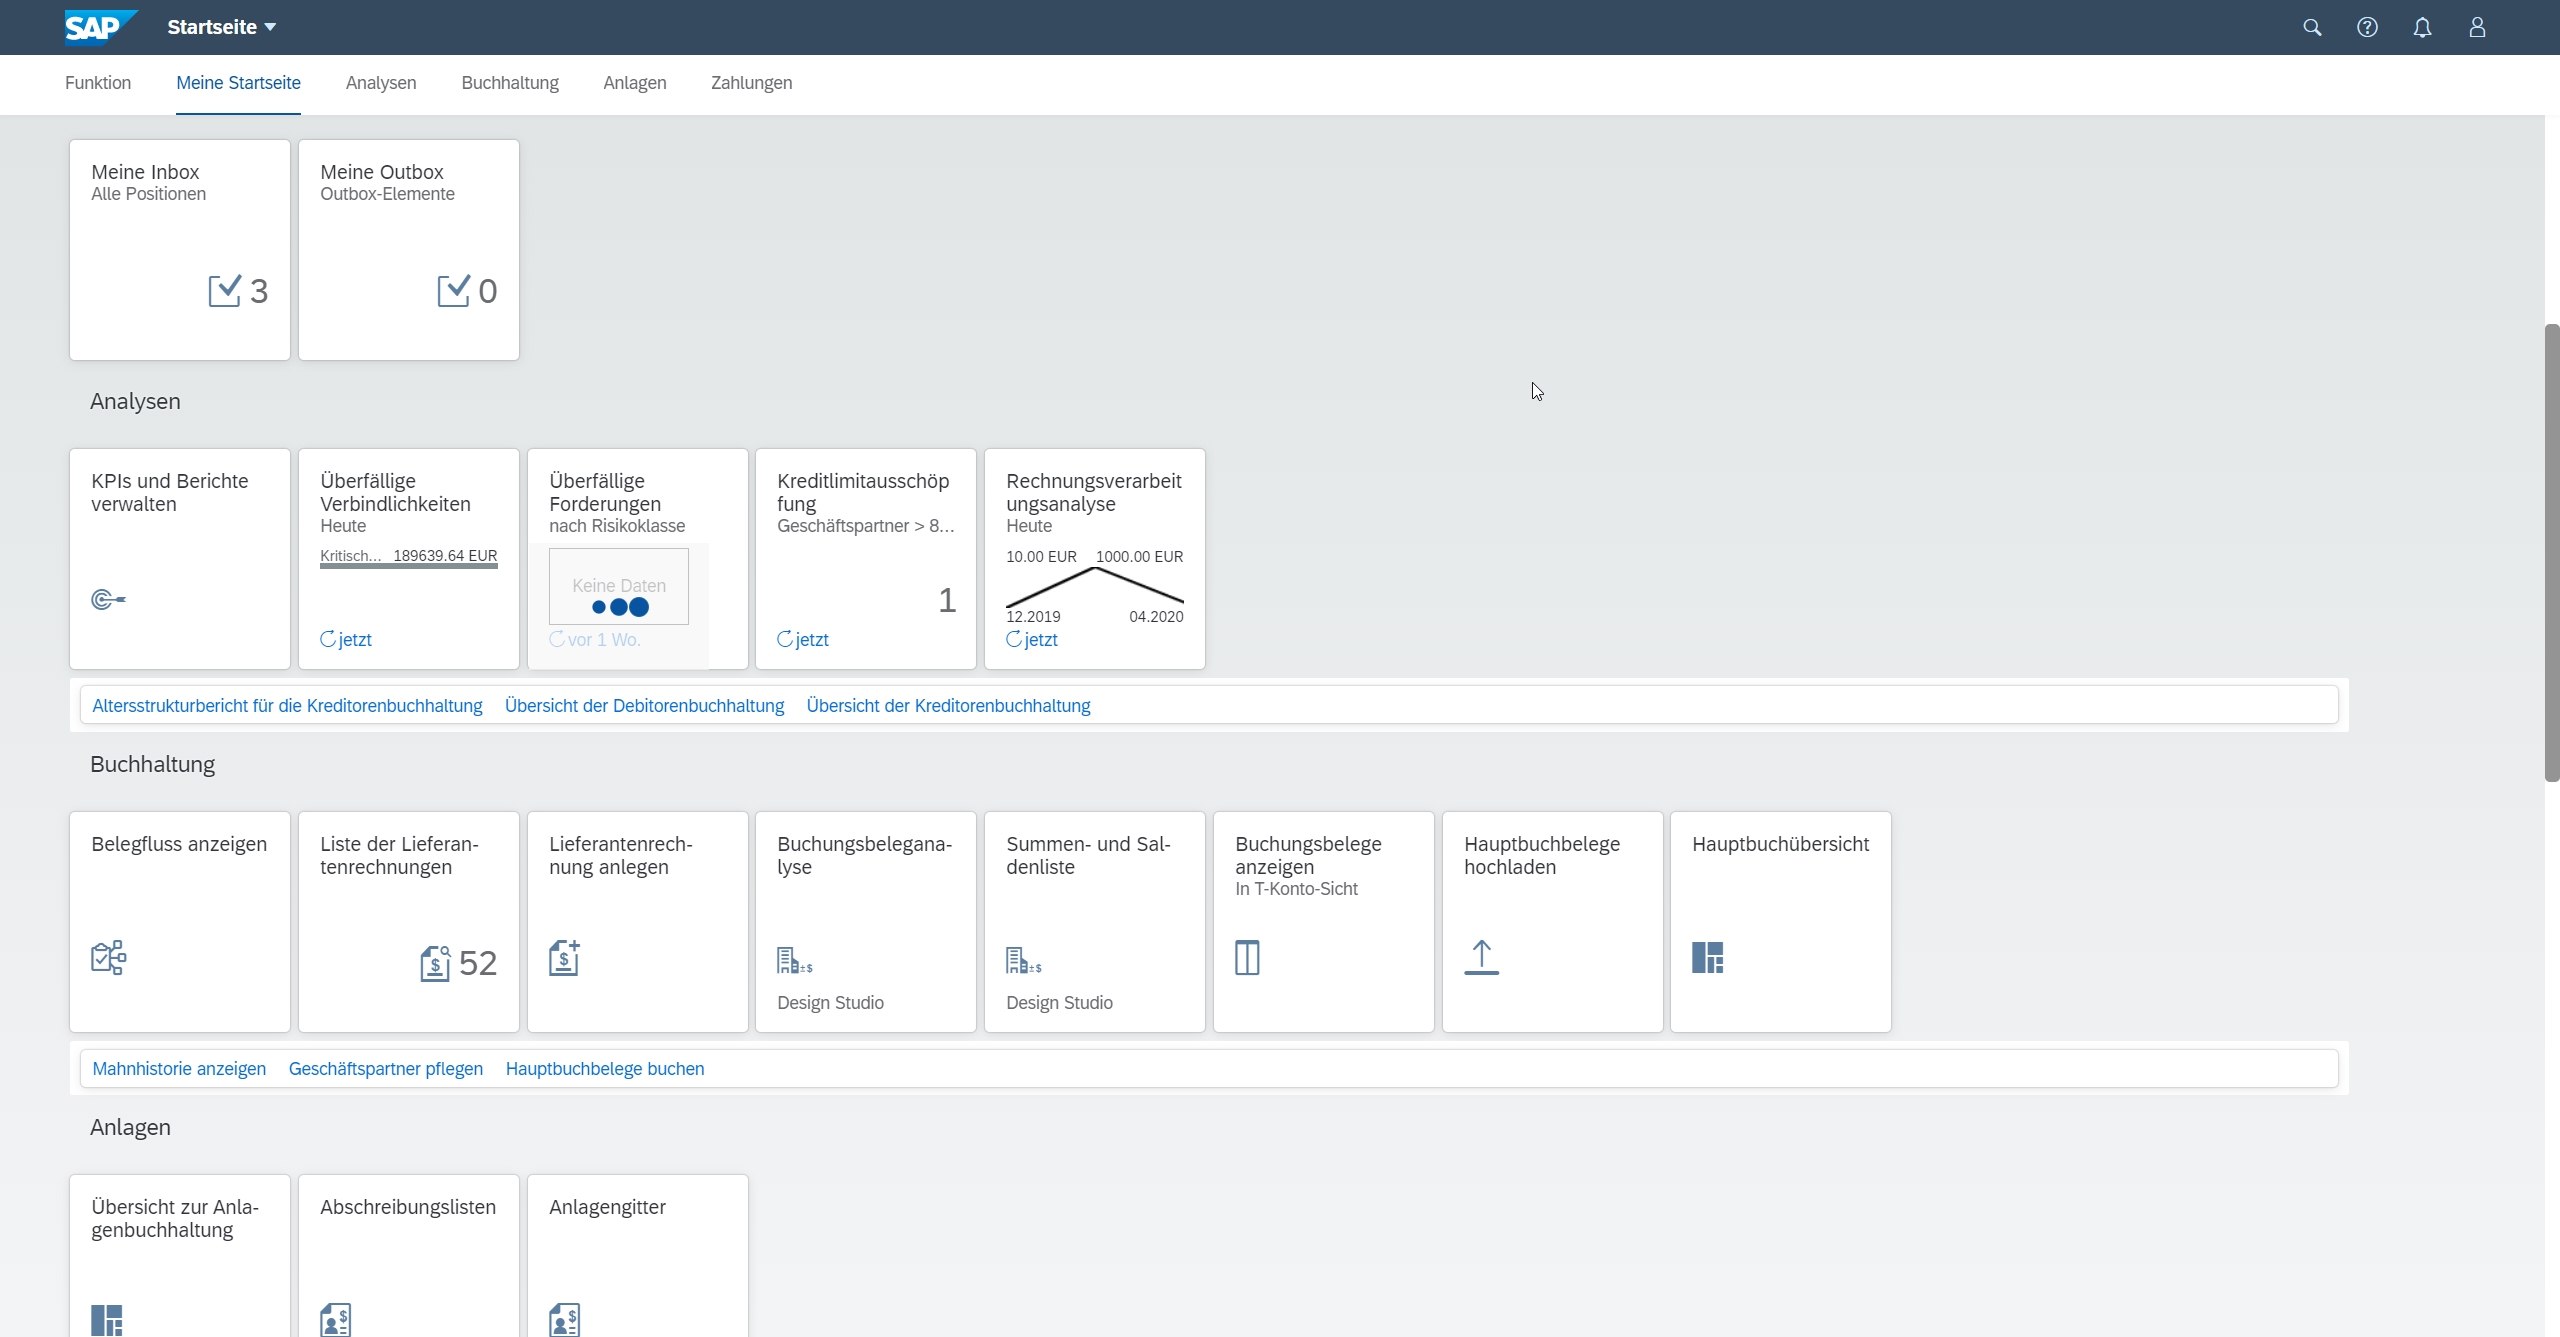Click KPIs und Berichte verwalten icon
The image size is (2560, 1337).
tap(108, 600)
